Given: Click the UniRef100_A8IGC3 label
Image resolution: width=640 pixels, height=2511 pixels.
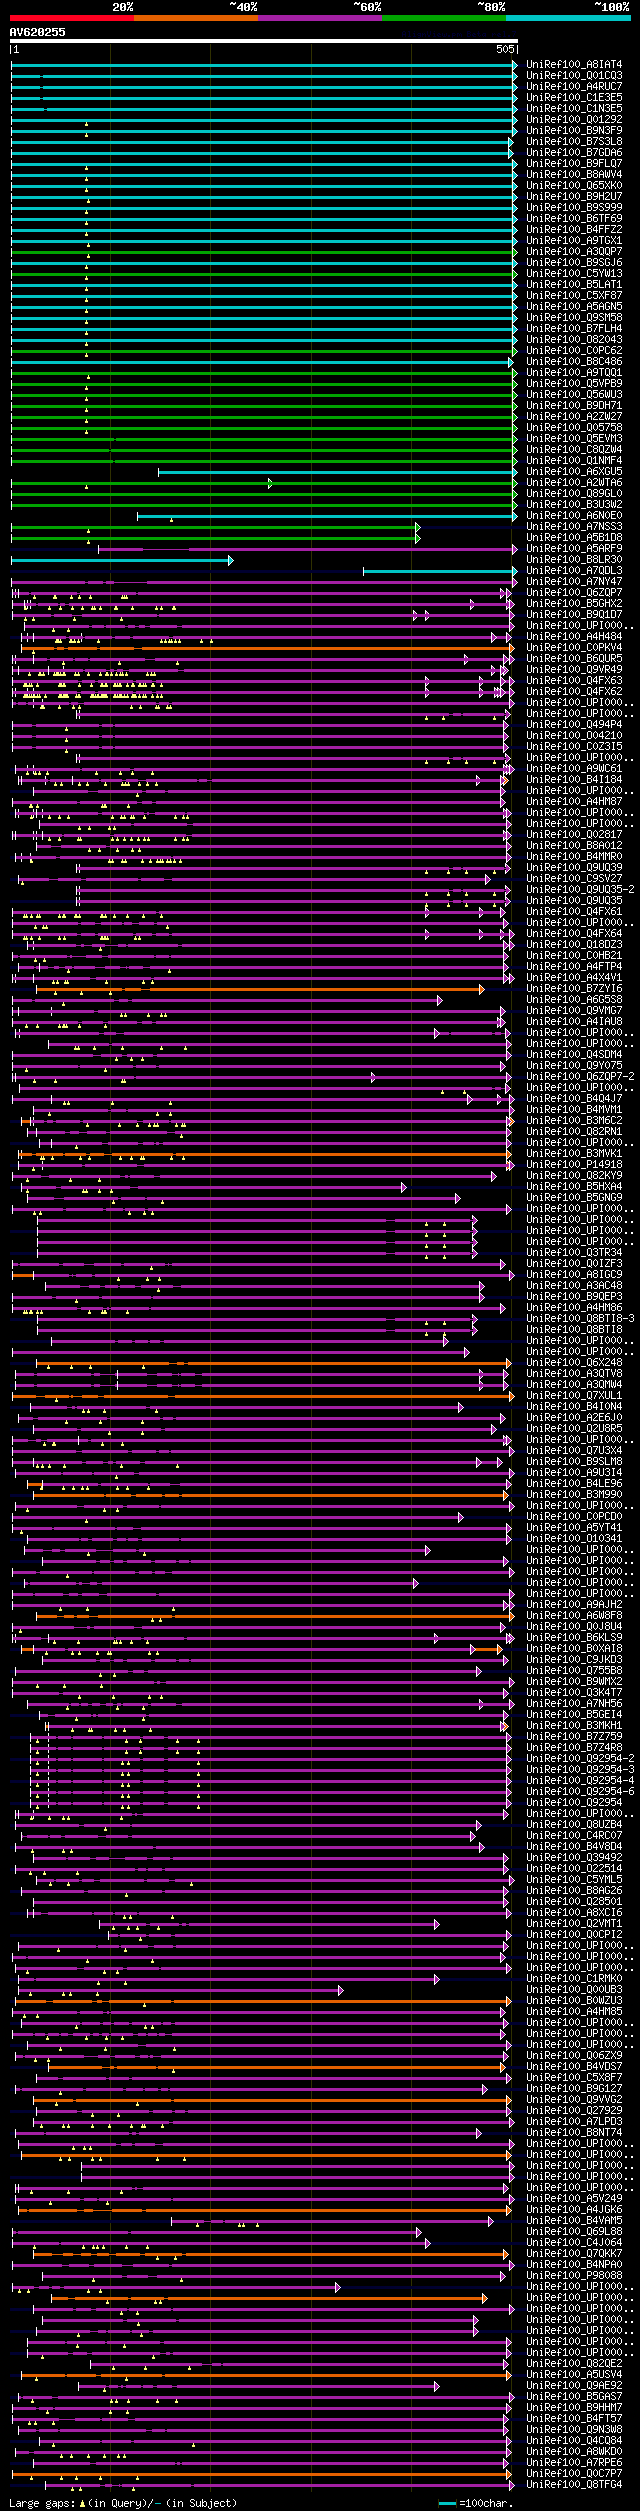Looking at the screenshot, I should tap(574, 1275).
